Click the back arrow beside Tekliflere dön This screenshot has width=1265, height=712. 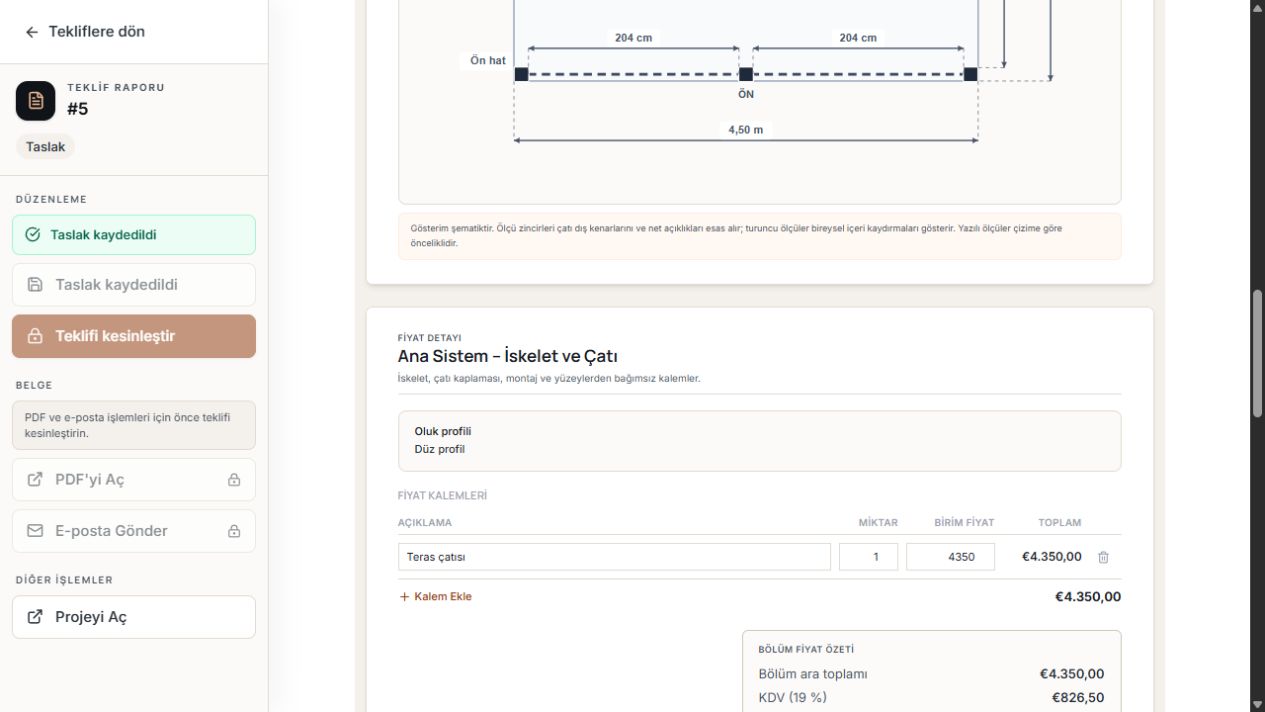coord(32,32)
